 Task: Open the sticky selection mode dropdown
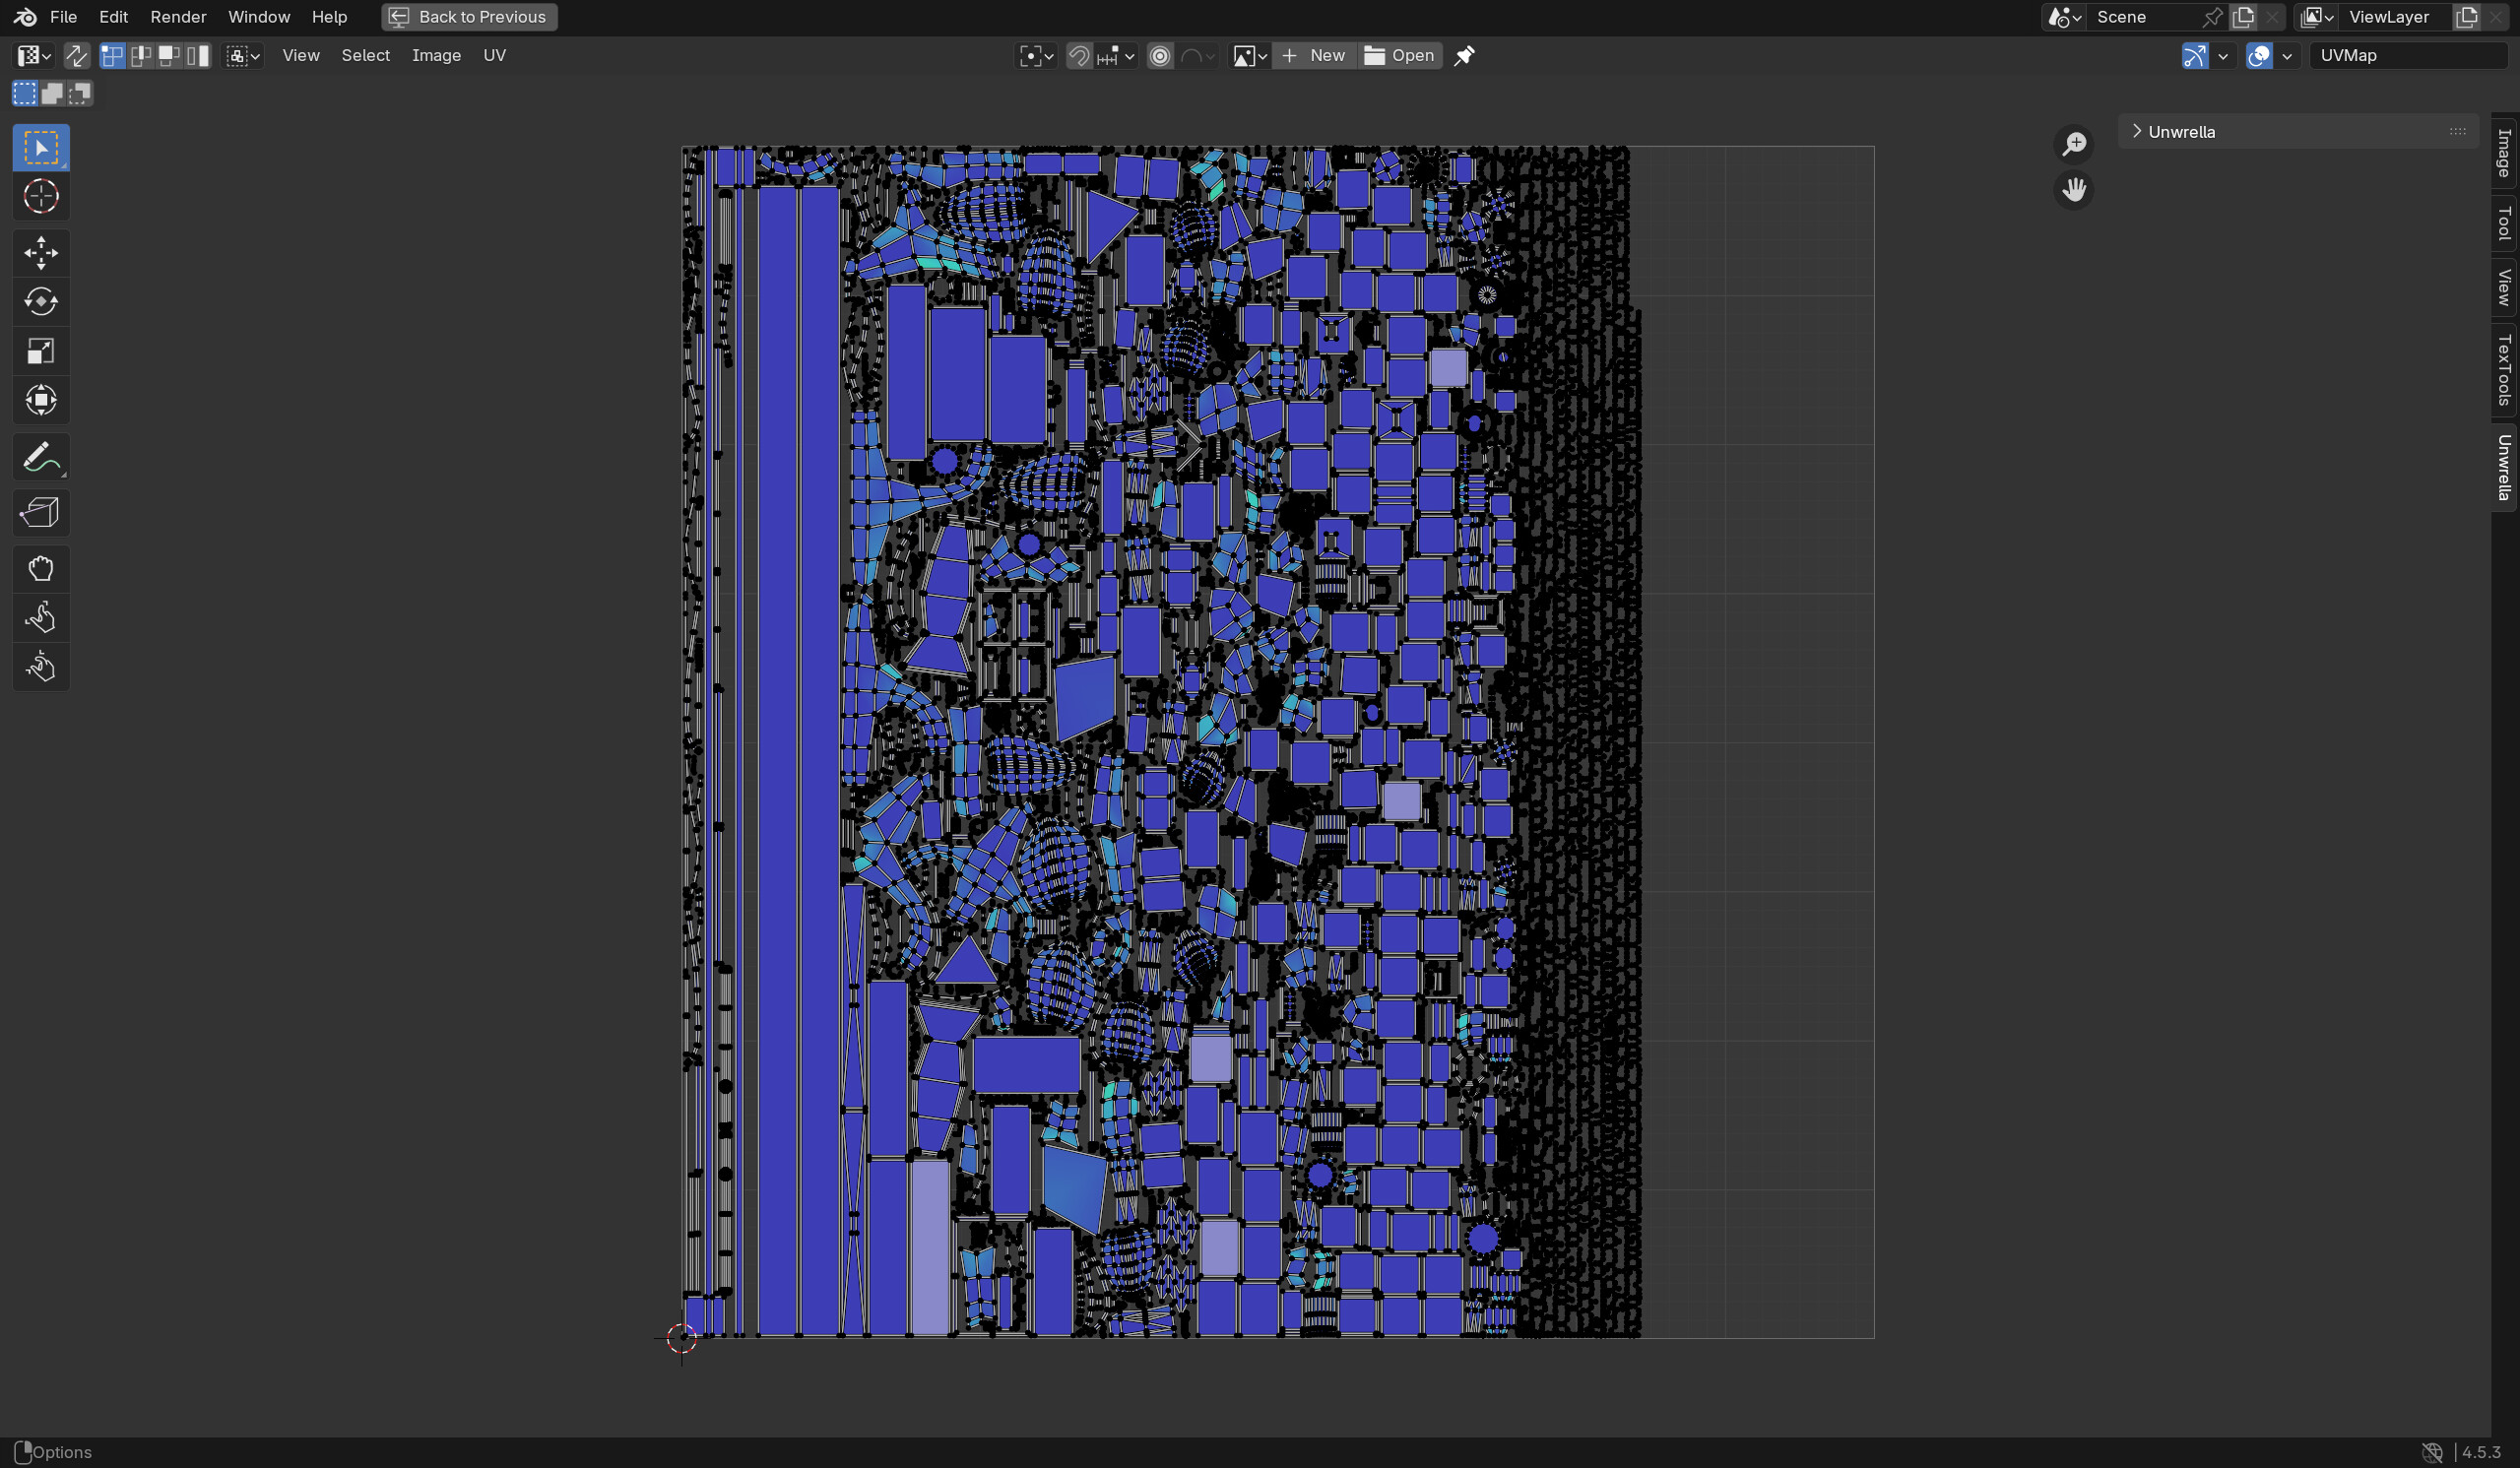243,56
